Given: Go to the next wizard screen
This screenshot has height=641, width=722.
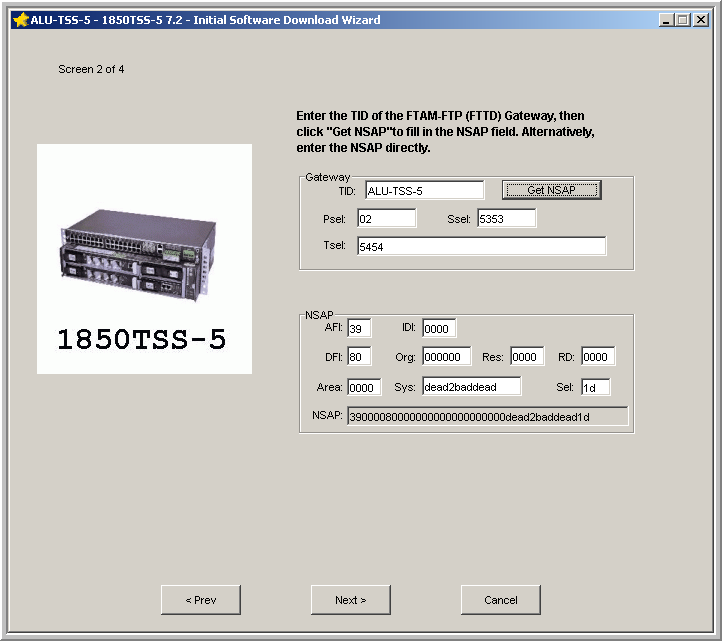Looking at the screenshot, I should [350, 600].
